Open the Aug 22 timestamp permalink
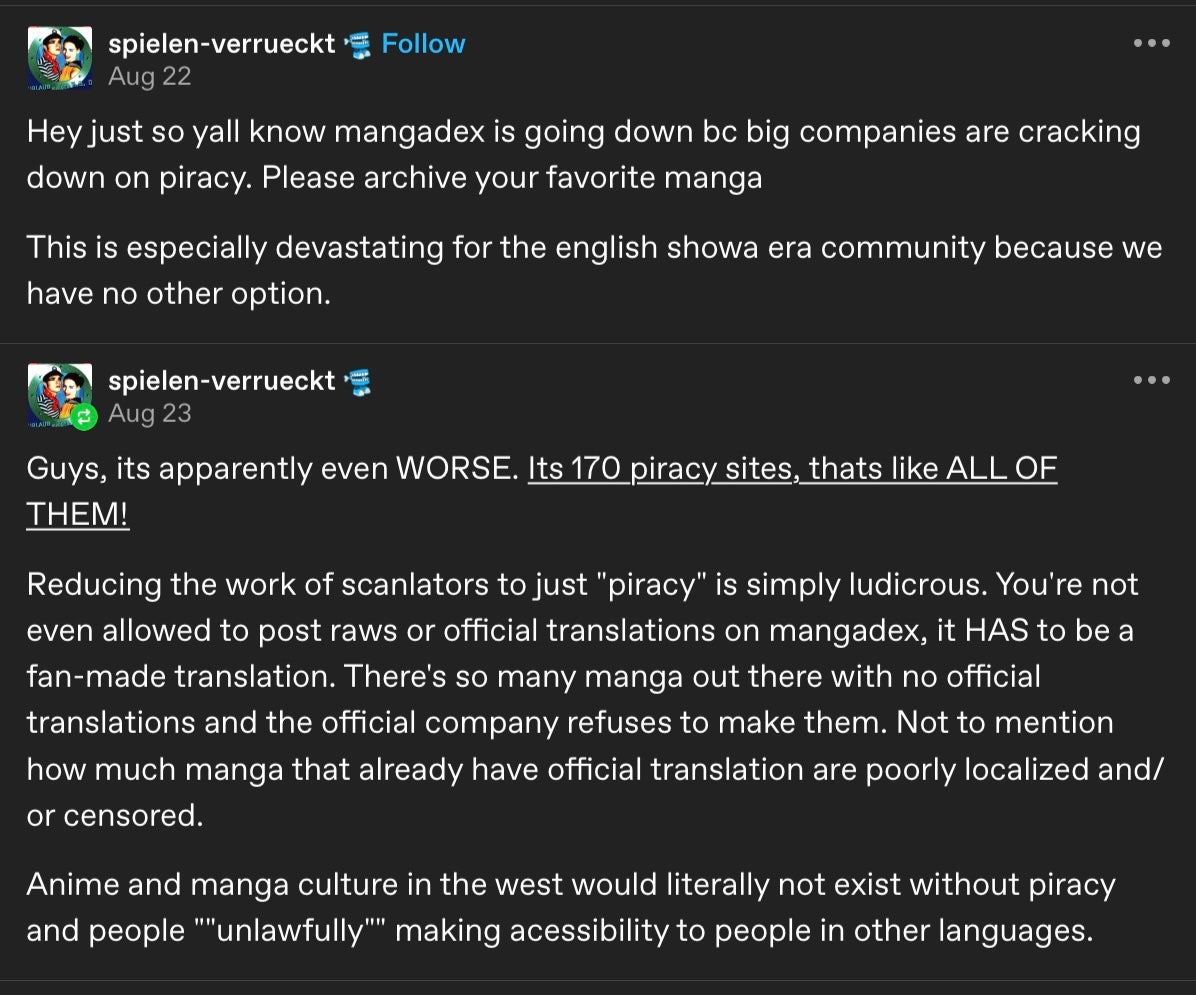Image resolution: width=1196 pixels, height=995 pixels. (149, 76)
